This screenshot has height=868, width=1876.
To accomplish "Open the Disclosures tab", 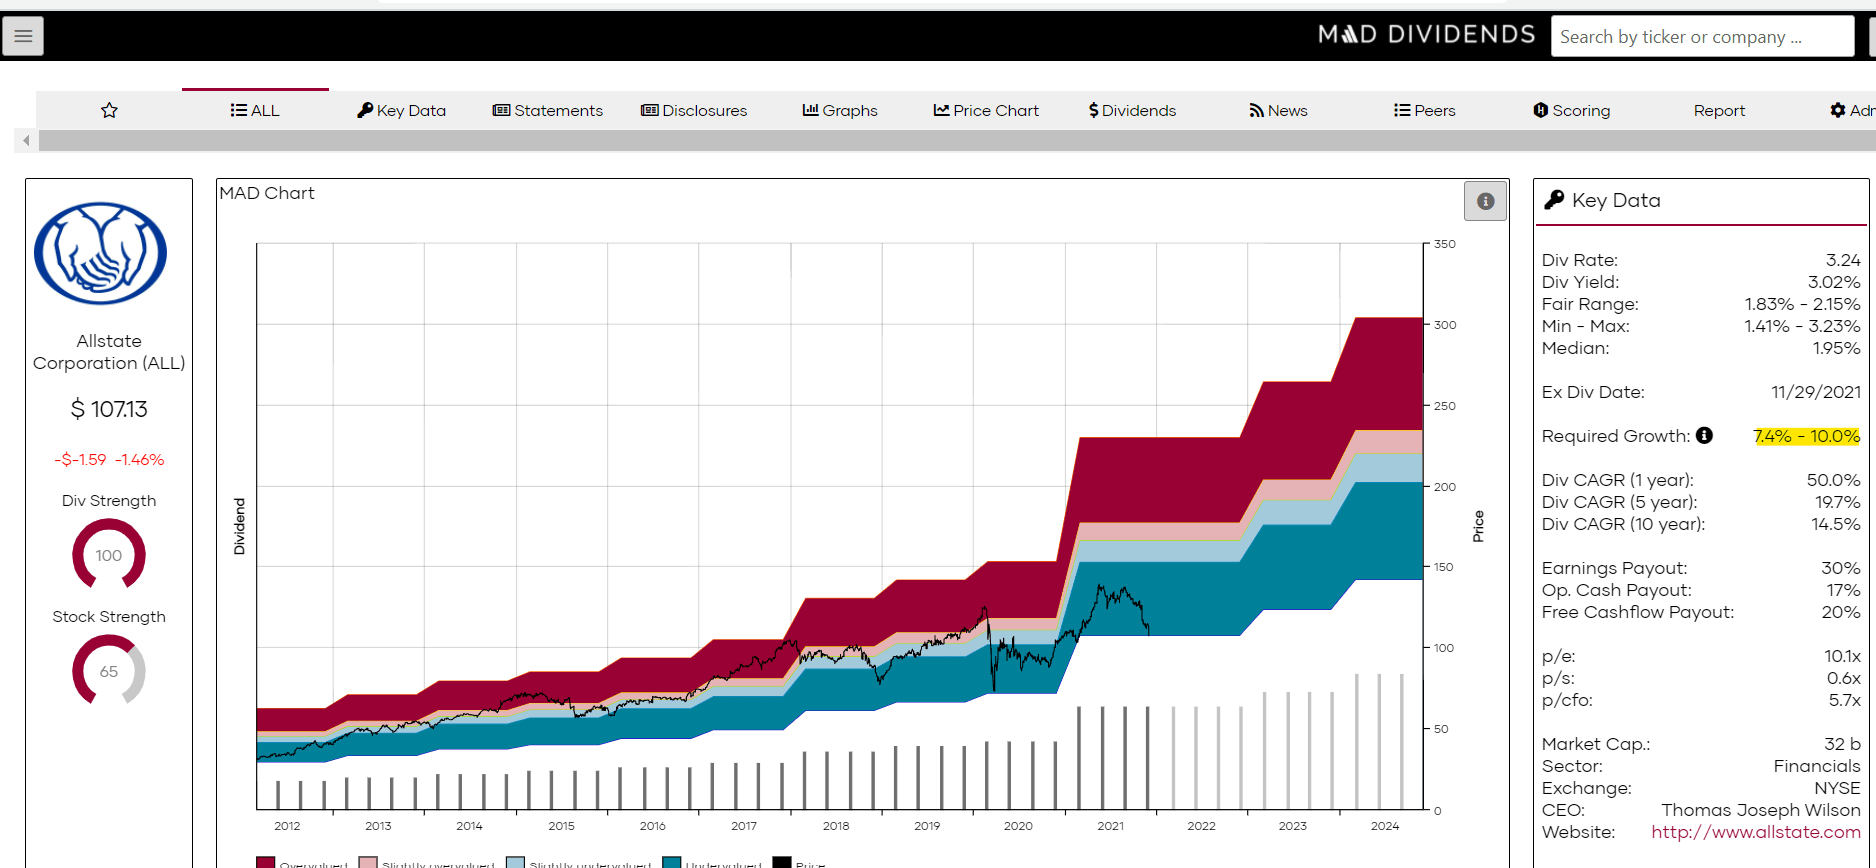I will pos(694,110).
